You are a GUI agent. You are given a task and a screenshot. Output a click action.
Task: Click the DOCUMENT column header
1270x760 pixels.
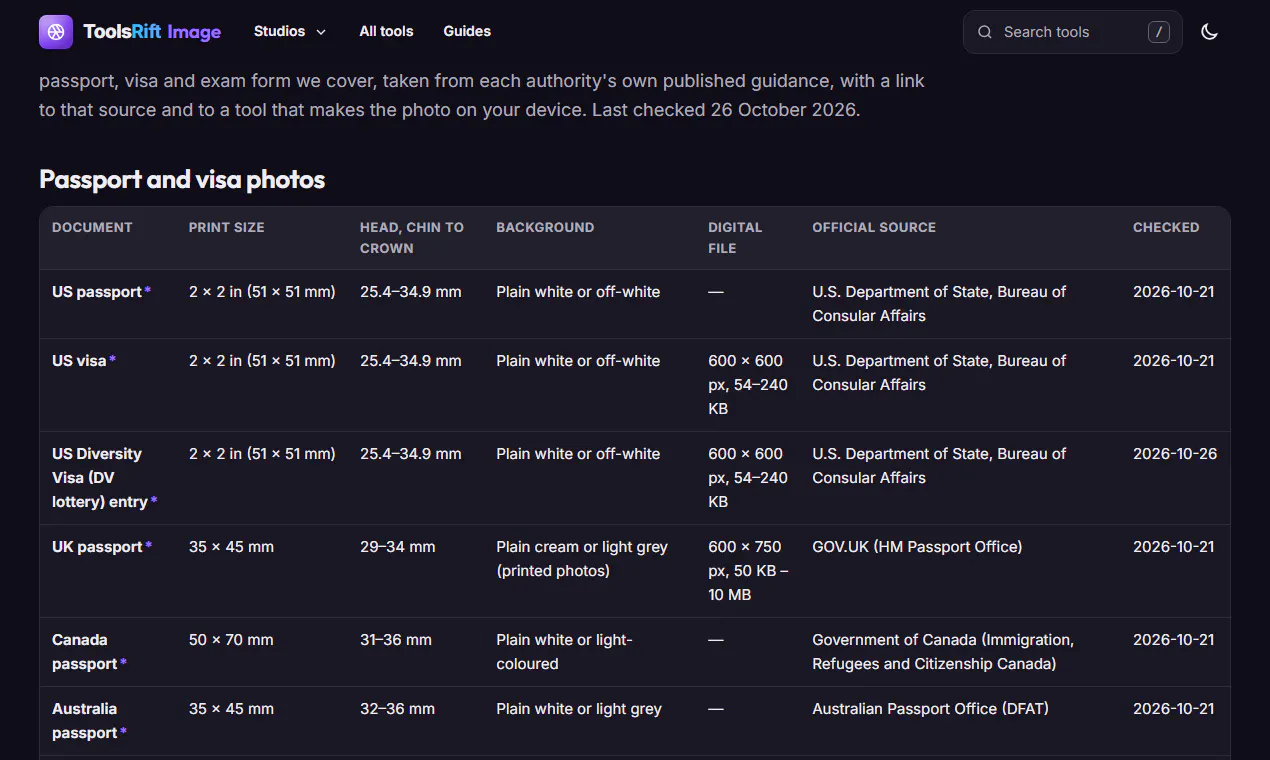coord(92,228)
